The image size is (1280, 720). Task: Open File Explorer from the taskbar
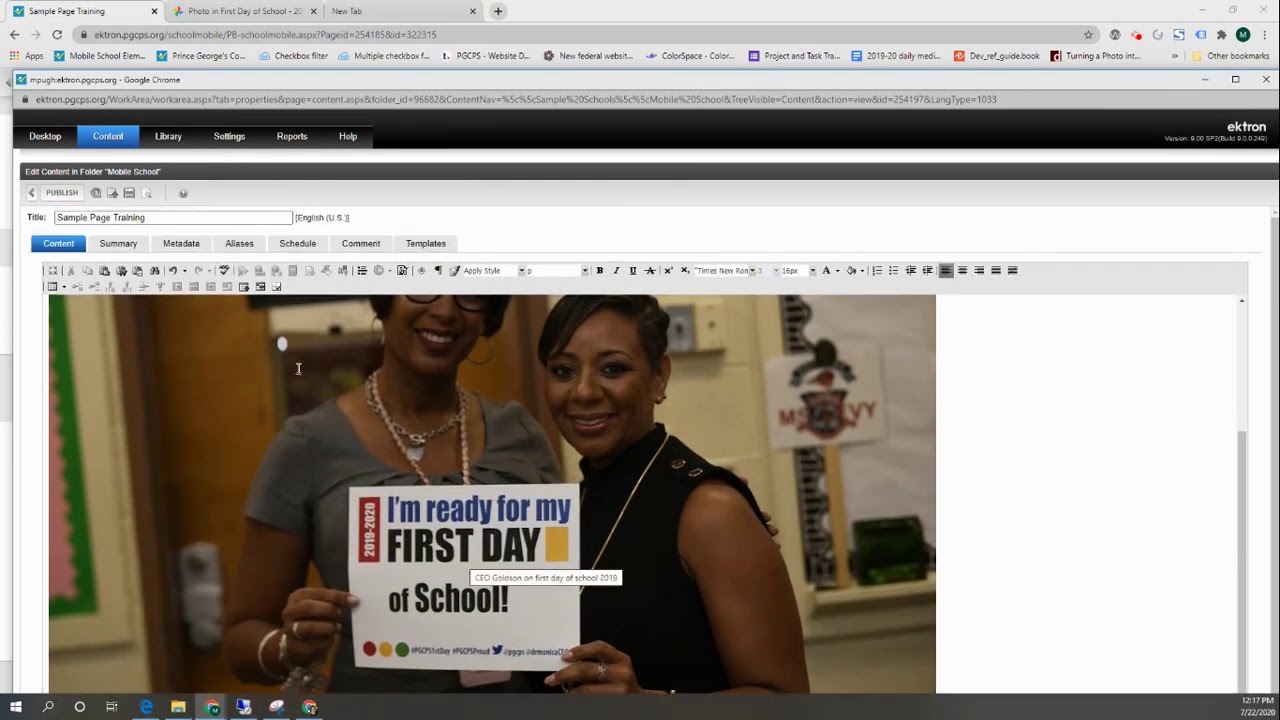tap(178, 707)
